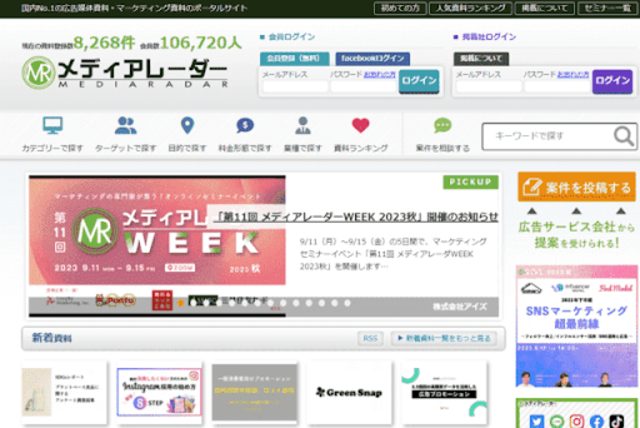Open カテゴリーで探す monitor icon
640x428 pixels.
(53, 125)
